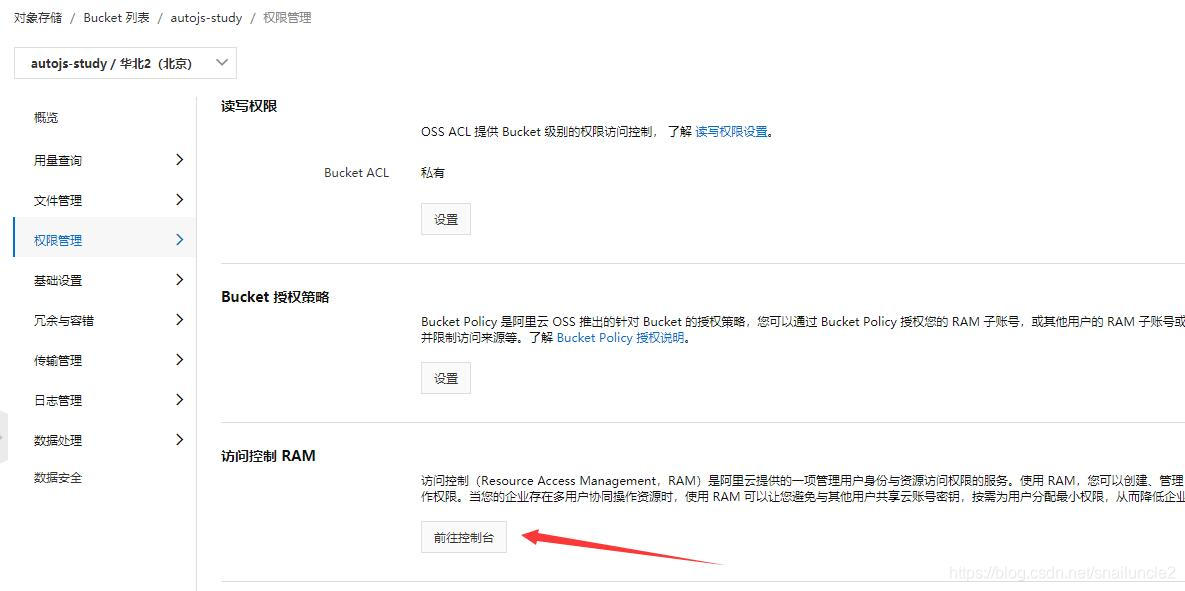Click the 访问控制 RAM heading
Image resolution: width=1185 pixels, height=591 pixels.
point(268,456)
